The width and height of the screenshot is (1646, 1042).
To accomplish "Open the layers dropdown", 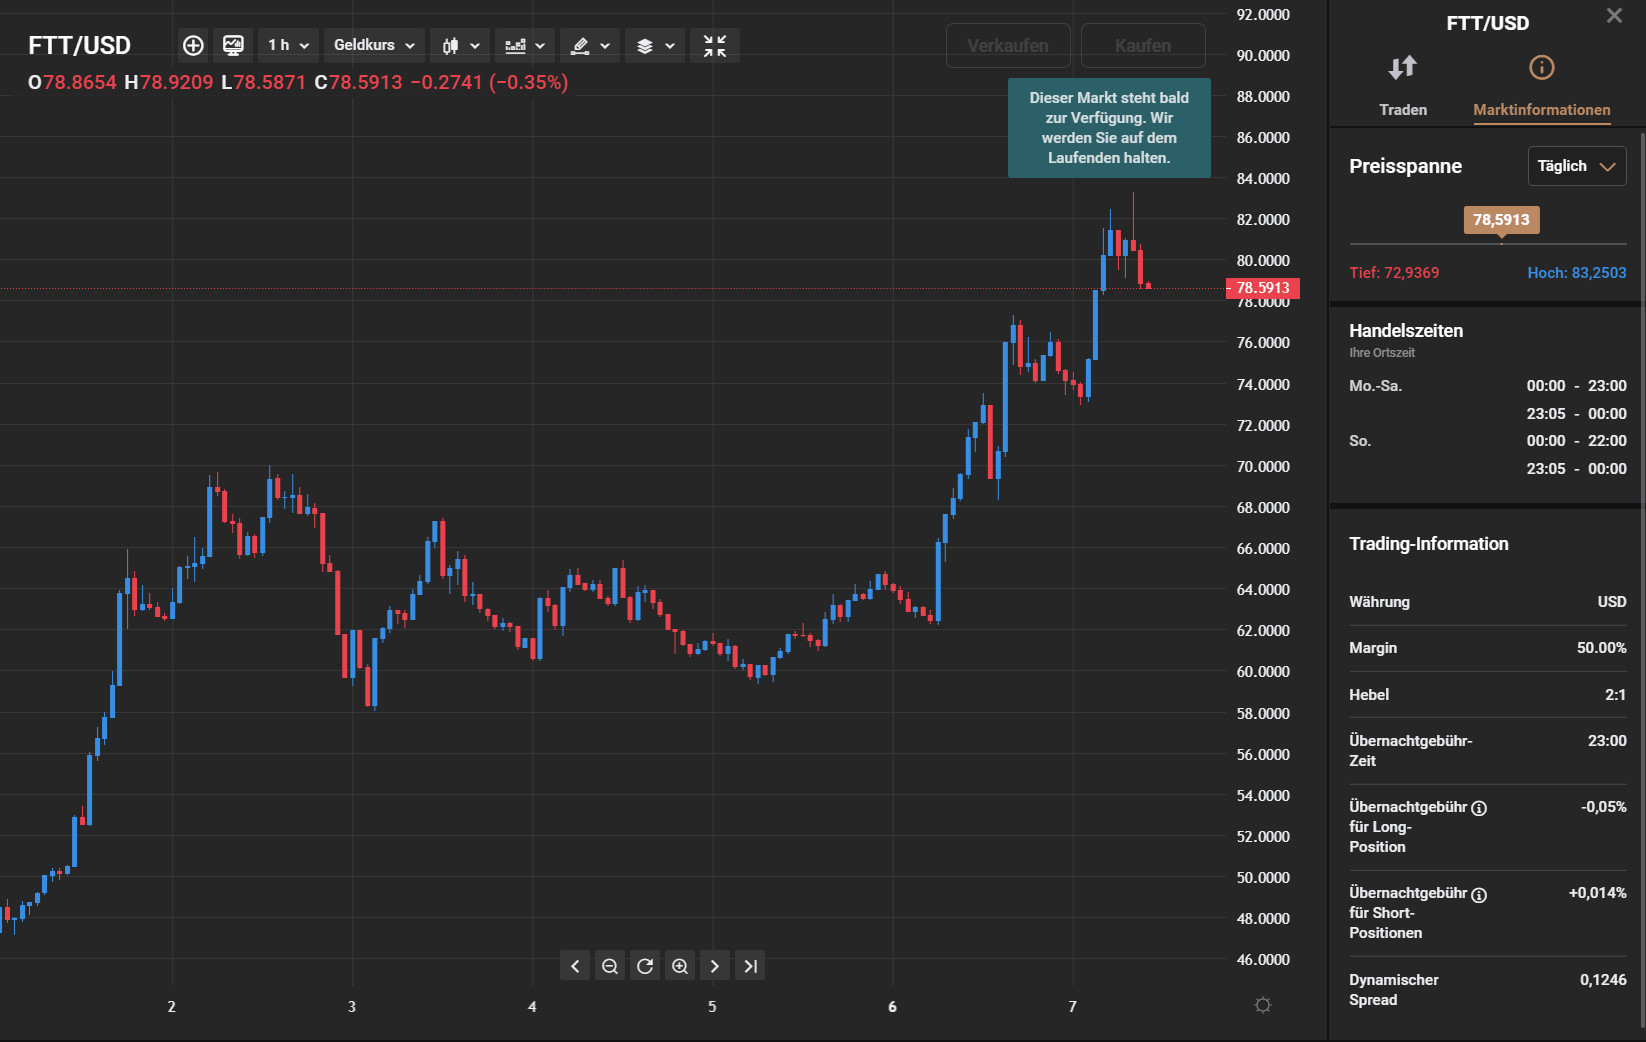I will coord(655,45).
